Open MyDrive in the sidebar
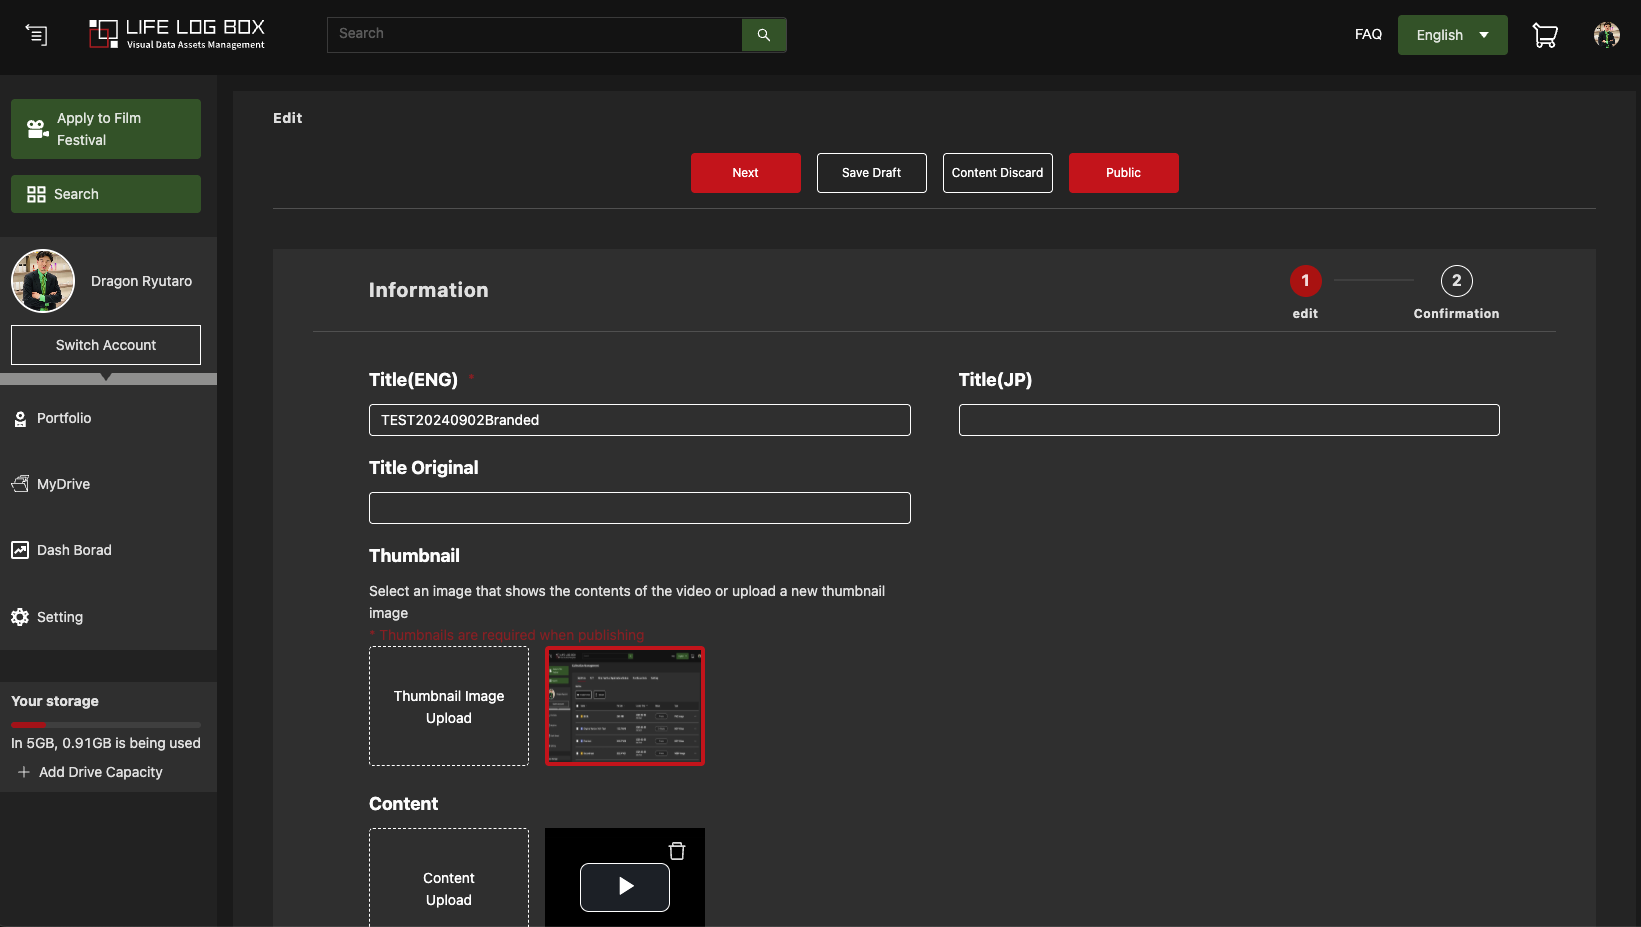This screenshot has width=1641, height=927. tap(63, 484)
